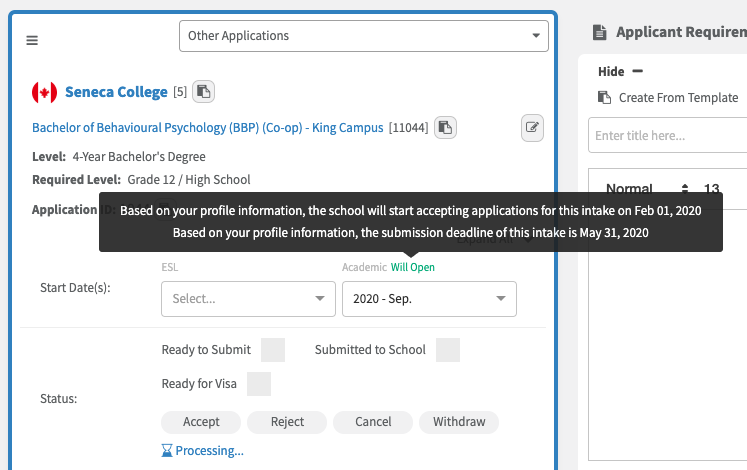This screenshot has height=470, width=747.
Task: Open the ESL start date Select dropdown
Action: click(248, 299)
